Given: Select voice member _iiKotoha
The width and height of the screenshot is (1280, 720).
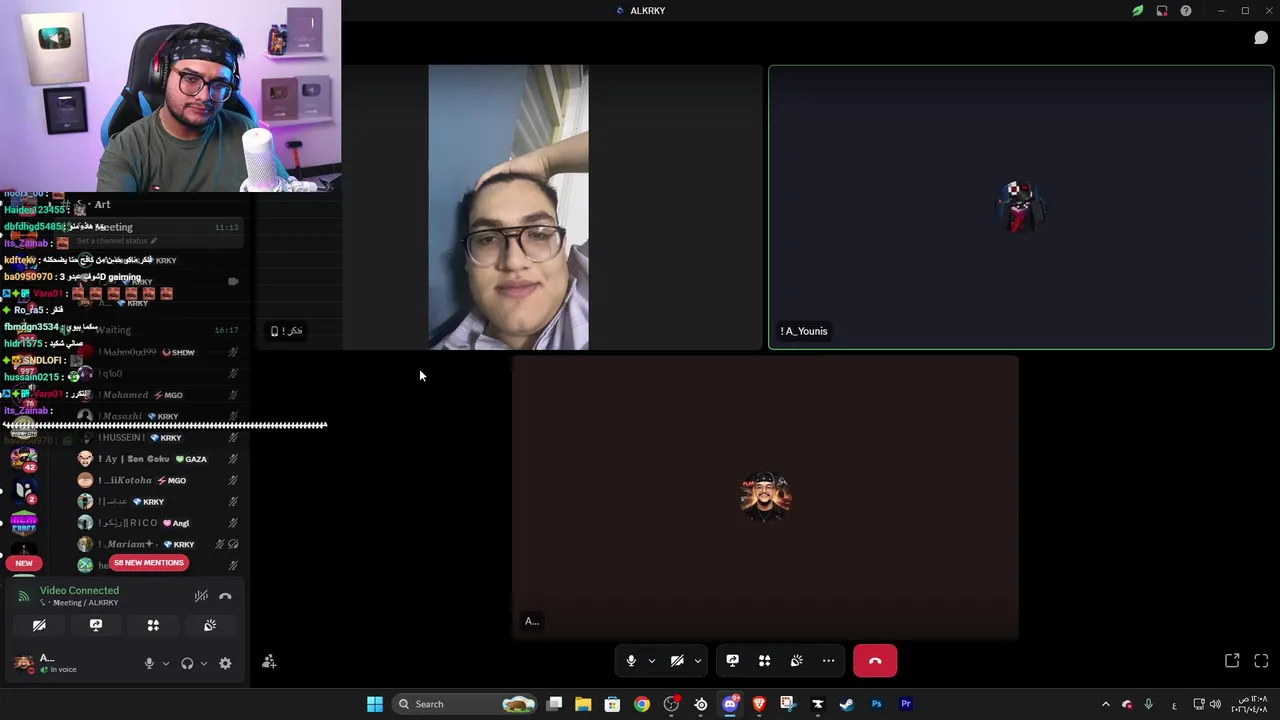Looking at the screenshot, I should click(x=158, y=480).
